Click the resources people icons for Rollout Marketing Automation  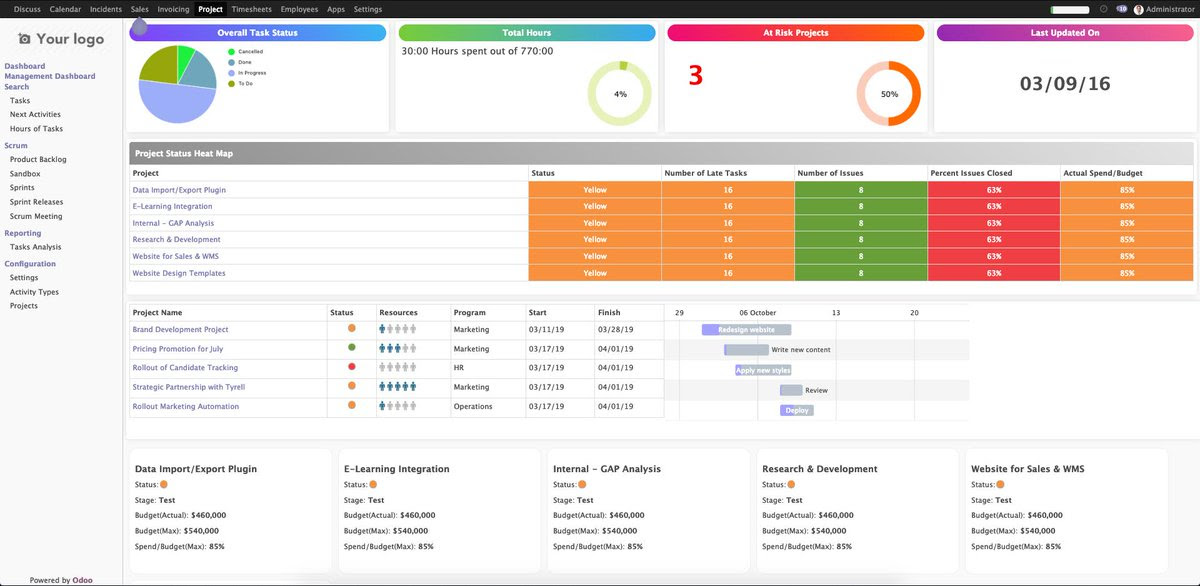[x=397, y=406]
